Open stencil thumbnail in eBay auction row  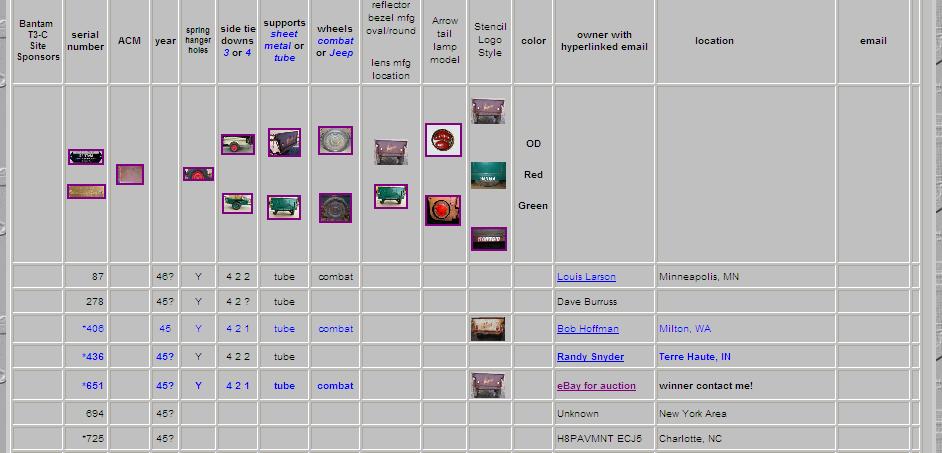click(488, 385)
